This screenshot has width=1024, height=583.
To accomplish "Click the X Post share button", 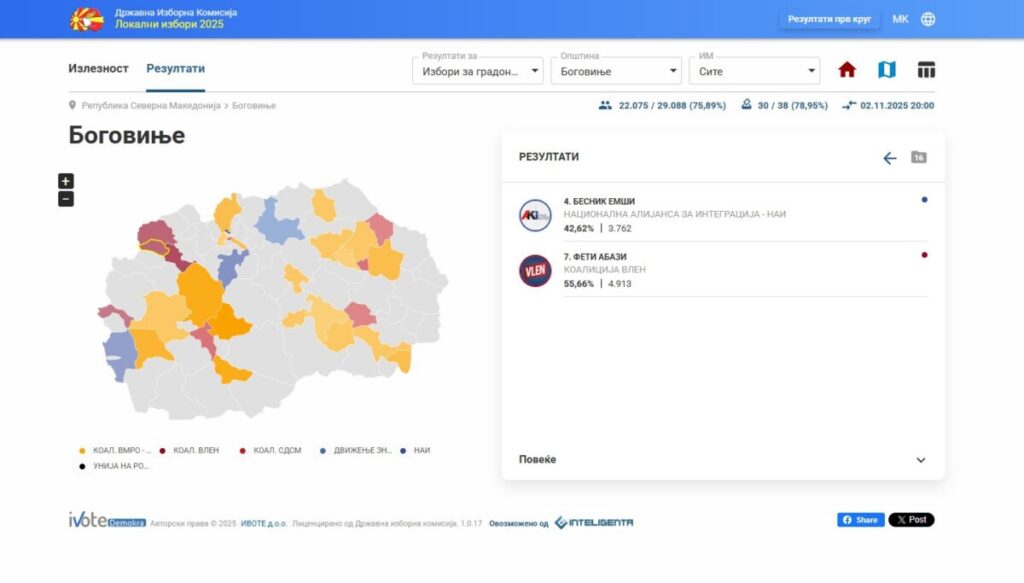I will pos(910,519).
